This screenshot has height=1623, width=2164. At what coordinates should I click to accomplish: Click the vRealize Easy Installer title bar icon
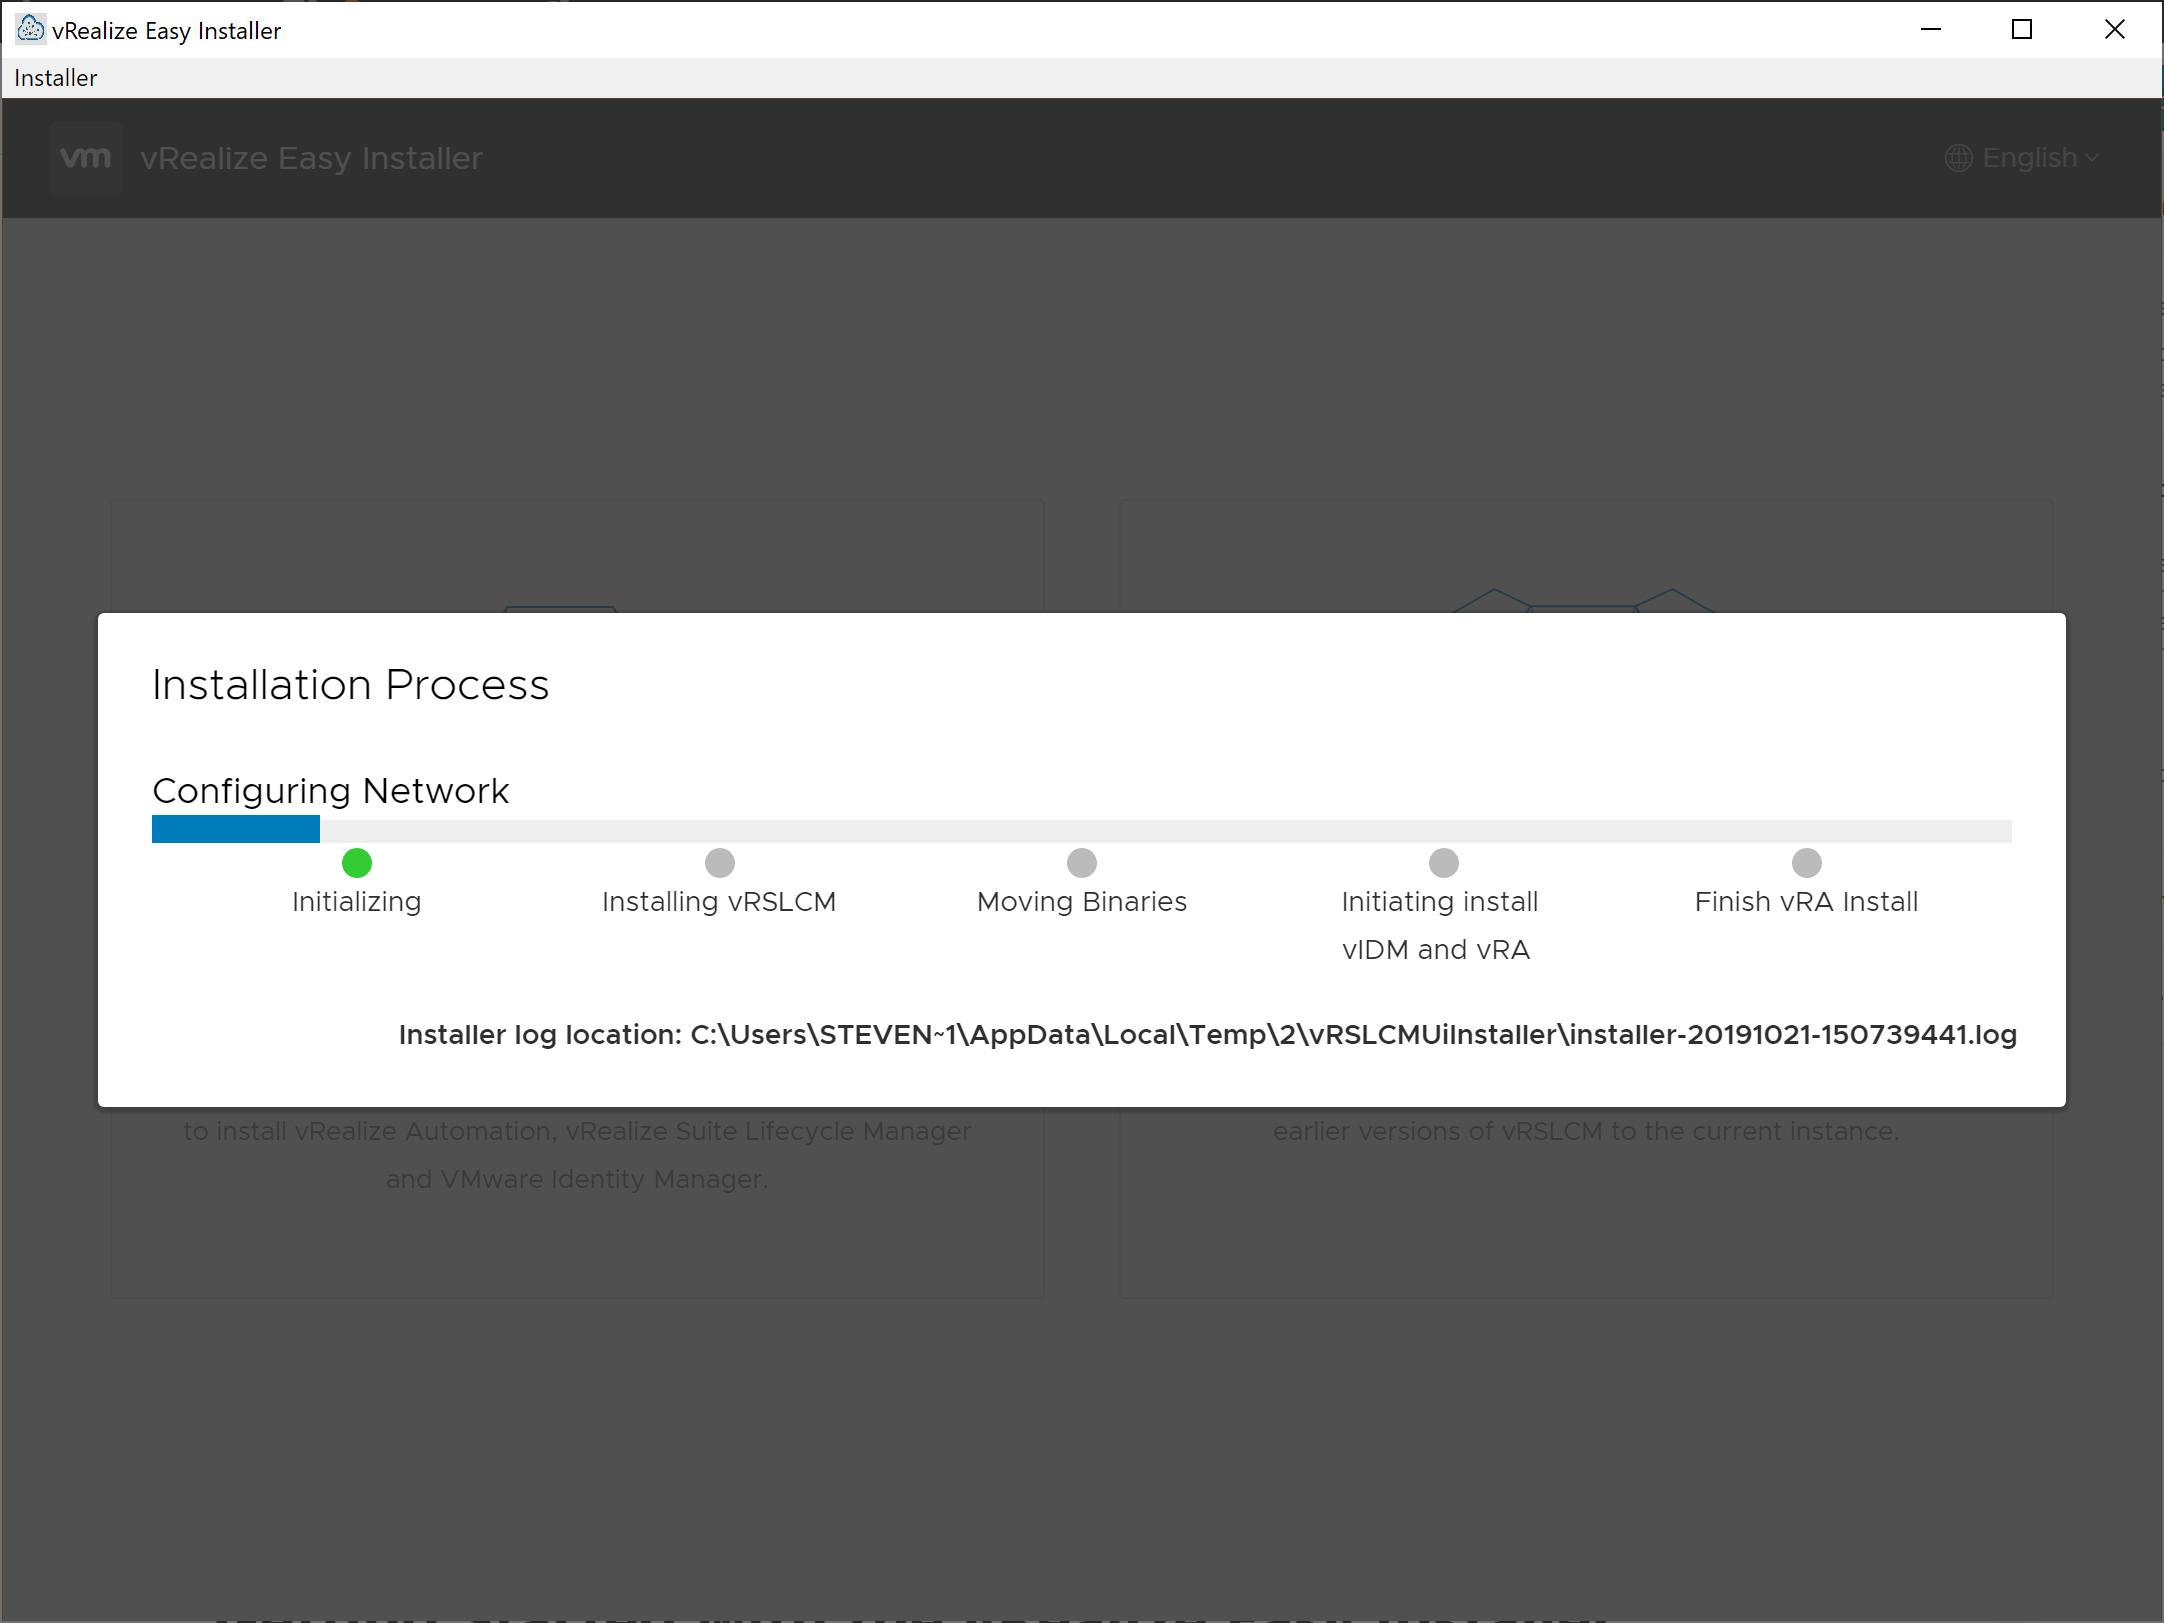pyautogui.click(x=30, y=29)
